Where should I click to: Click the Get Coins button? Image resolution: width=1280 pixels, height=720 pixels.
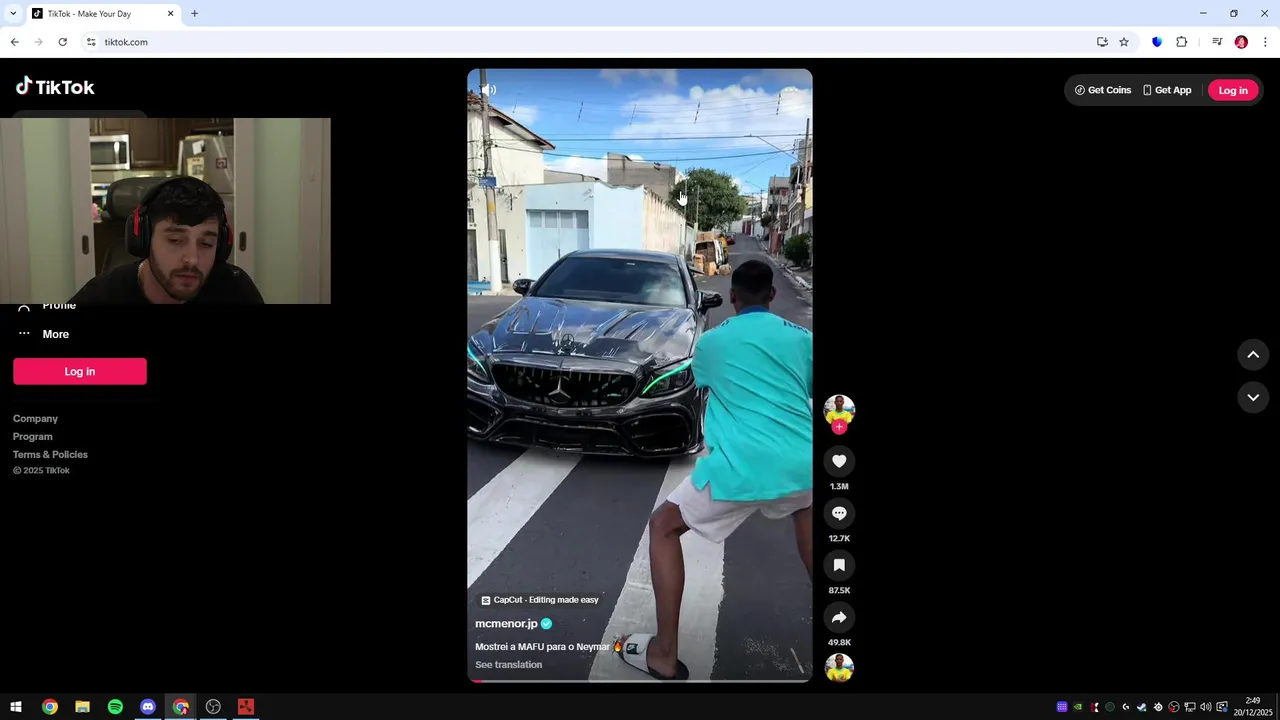coord(1103,90)
